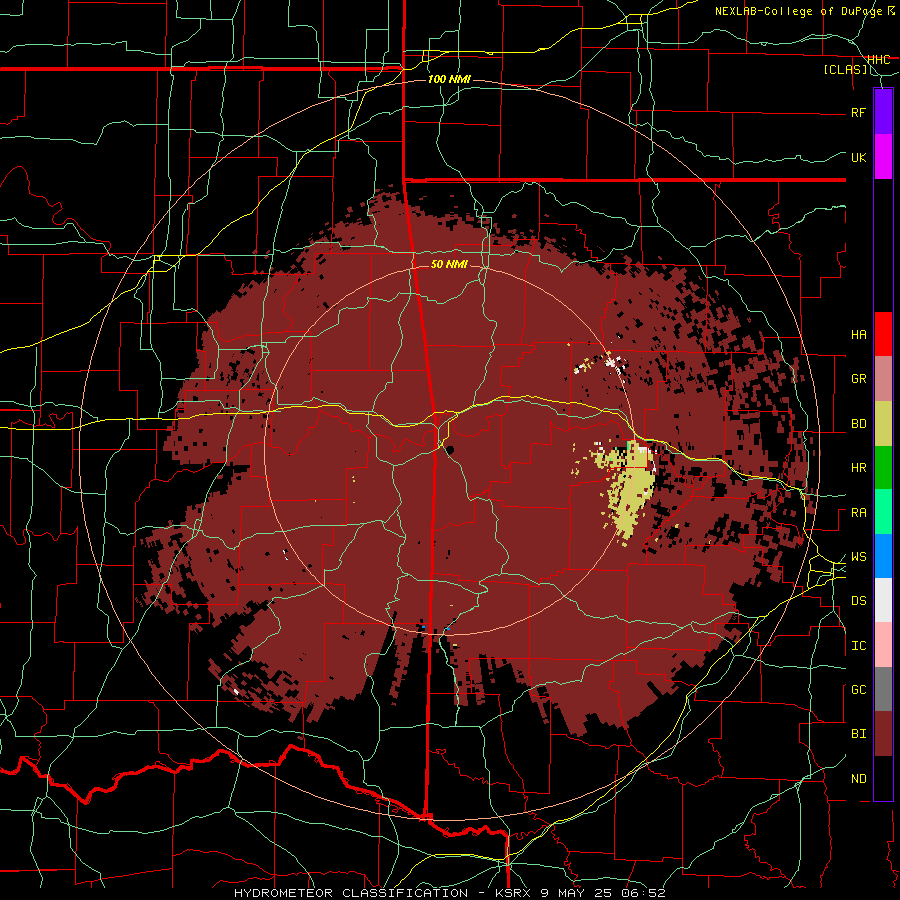This screenshot has width=900, height=900.
Task: Click the red HA legend color swatch
Action: point(883,334)
